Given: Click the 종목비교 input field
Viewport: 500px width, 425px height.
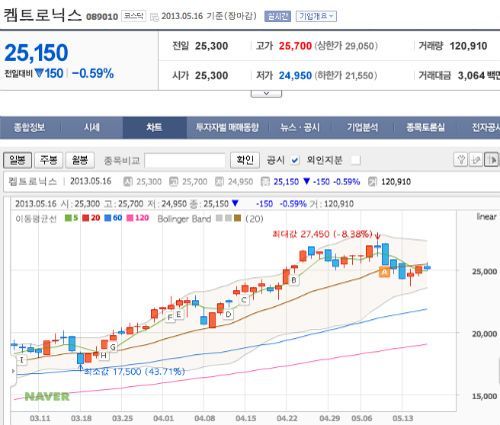Looking at the screenshot, I should coord(185,161).
